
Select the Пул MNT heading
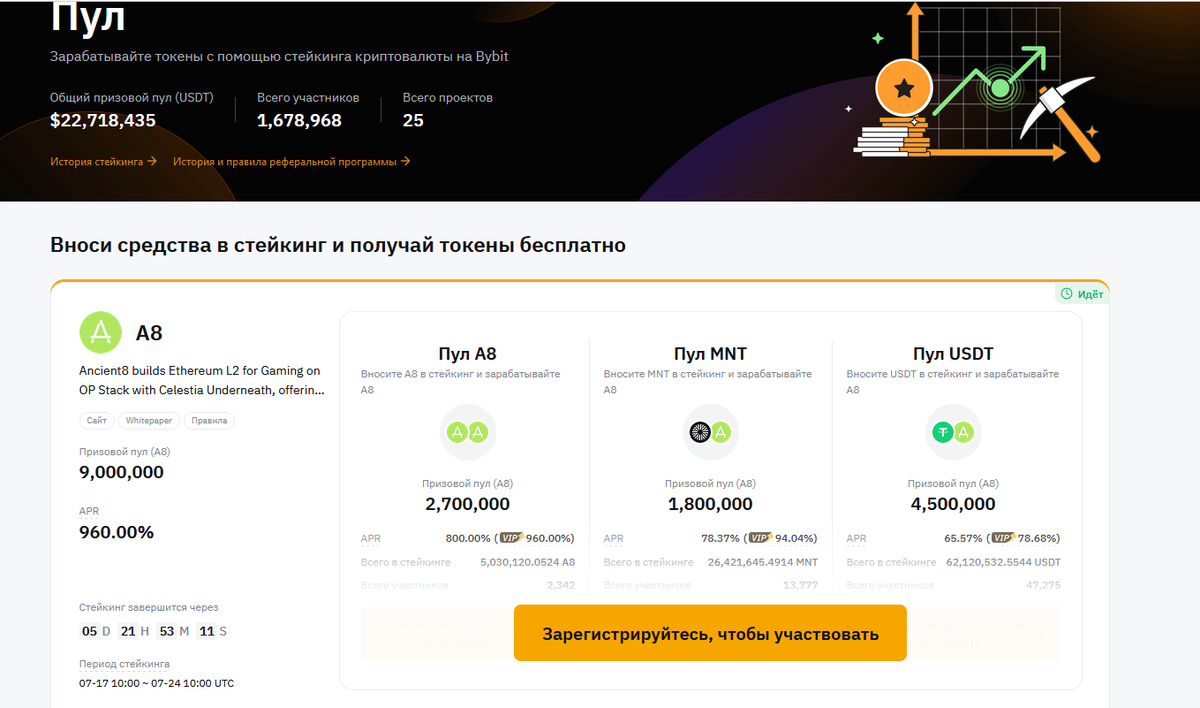710,354
